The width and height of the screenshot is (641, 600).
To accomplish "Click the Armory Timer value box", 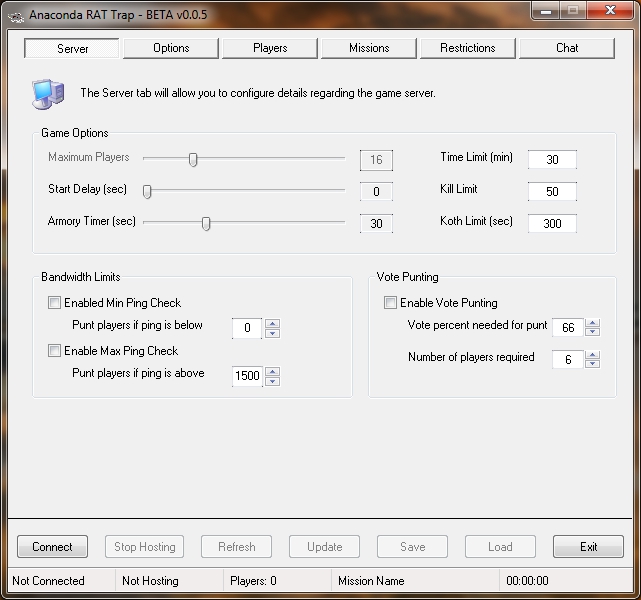I will (x=376, y=223).
